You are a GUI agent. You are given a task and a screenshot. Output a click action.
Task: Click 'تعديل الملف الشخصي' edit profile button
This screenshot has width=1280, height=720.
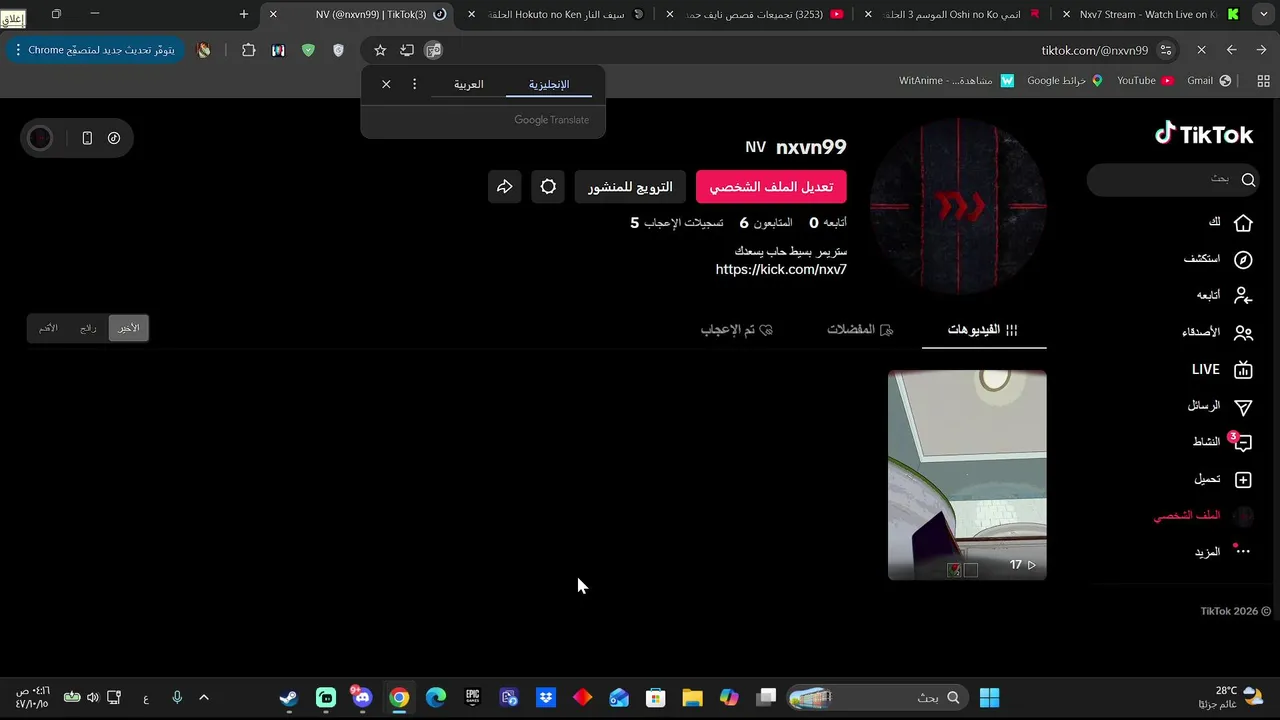771,186
